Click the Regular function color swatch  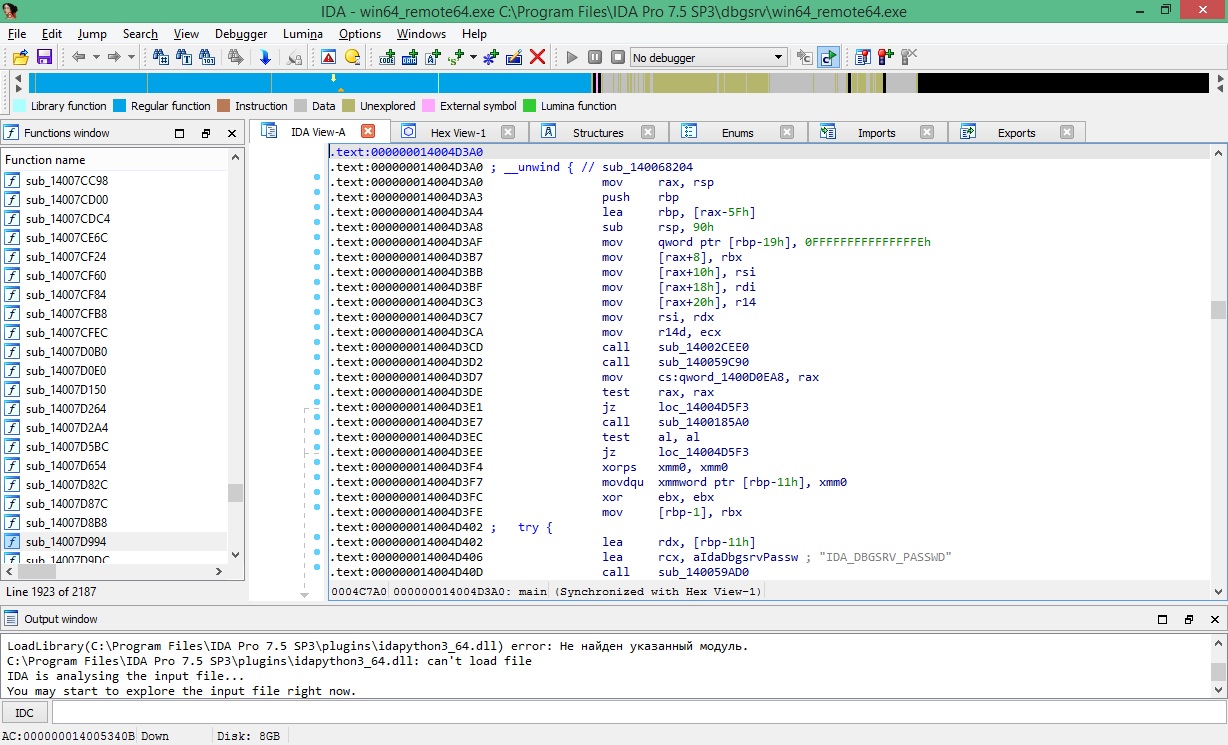pyautogui.click(x=120, y=106)
